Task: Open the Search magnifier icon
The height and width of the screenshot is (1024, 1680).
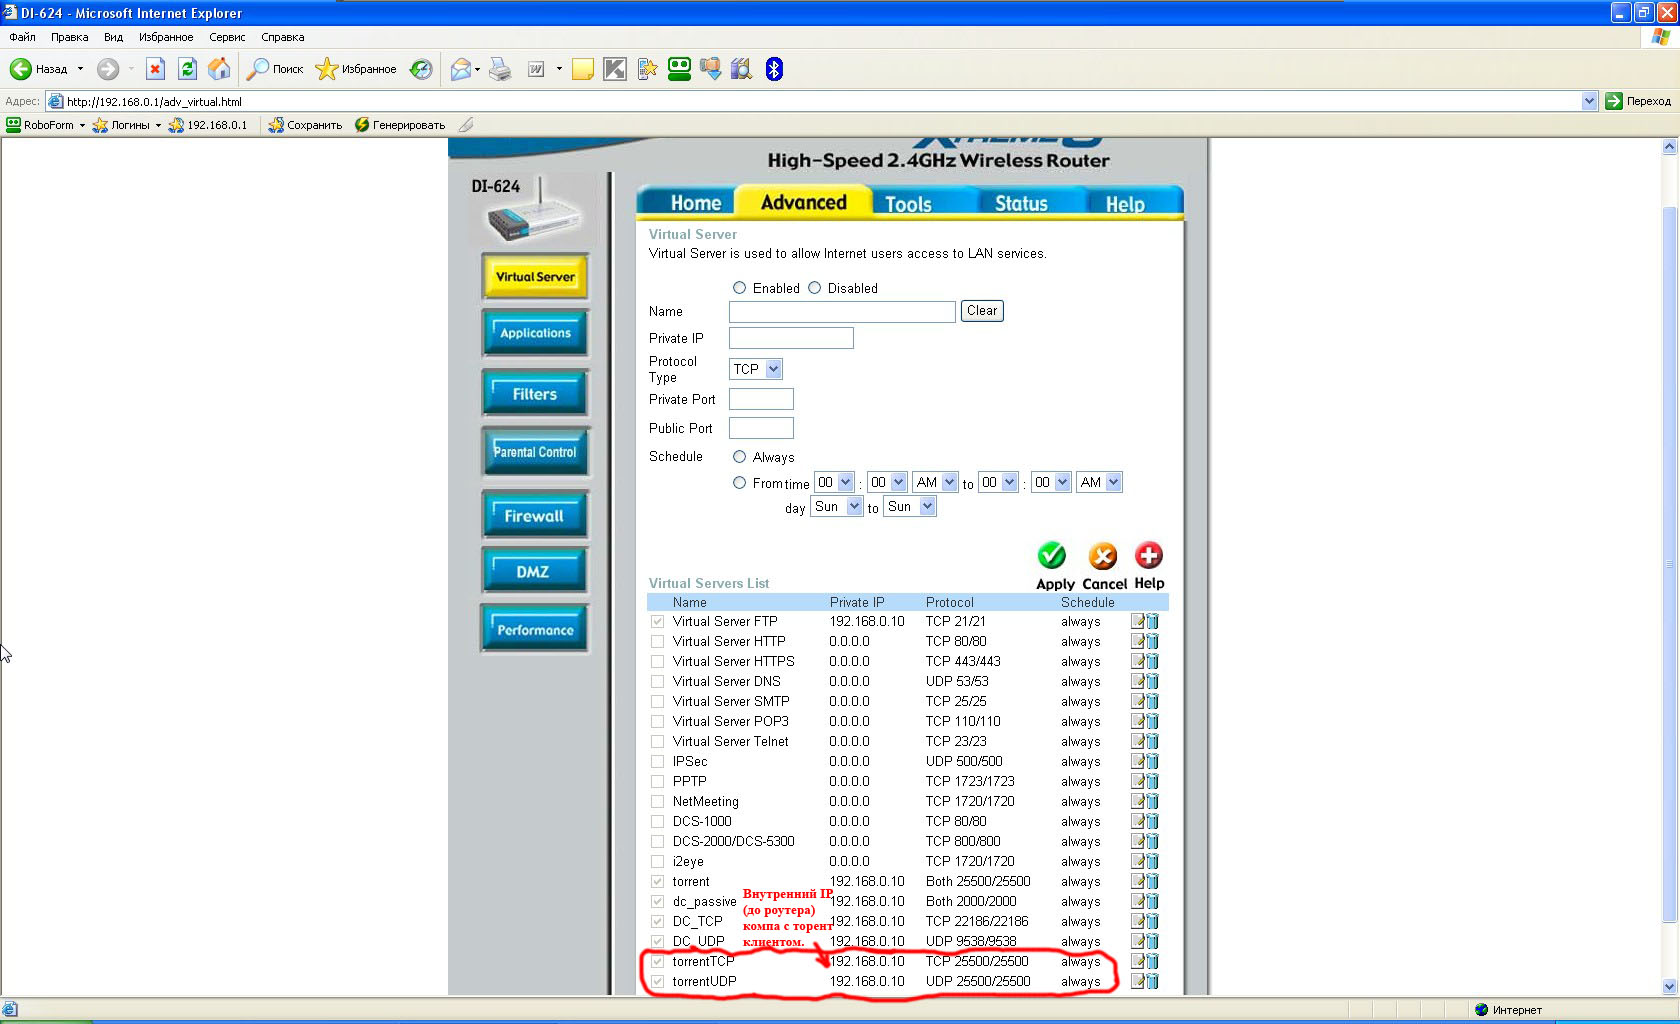Action: pyautogui.click(x=258, y=69)
